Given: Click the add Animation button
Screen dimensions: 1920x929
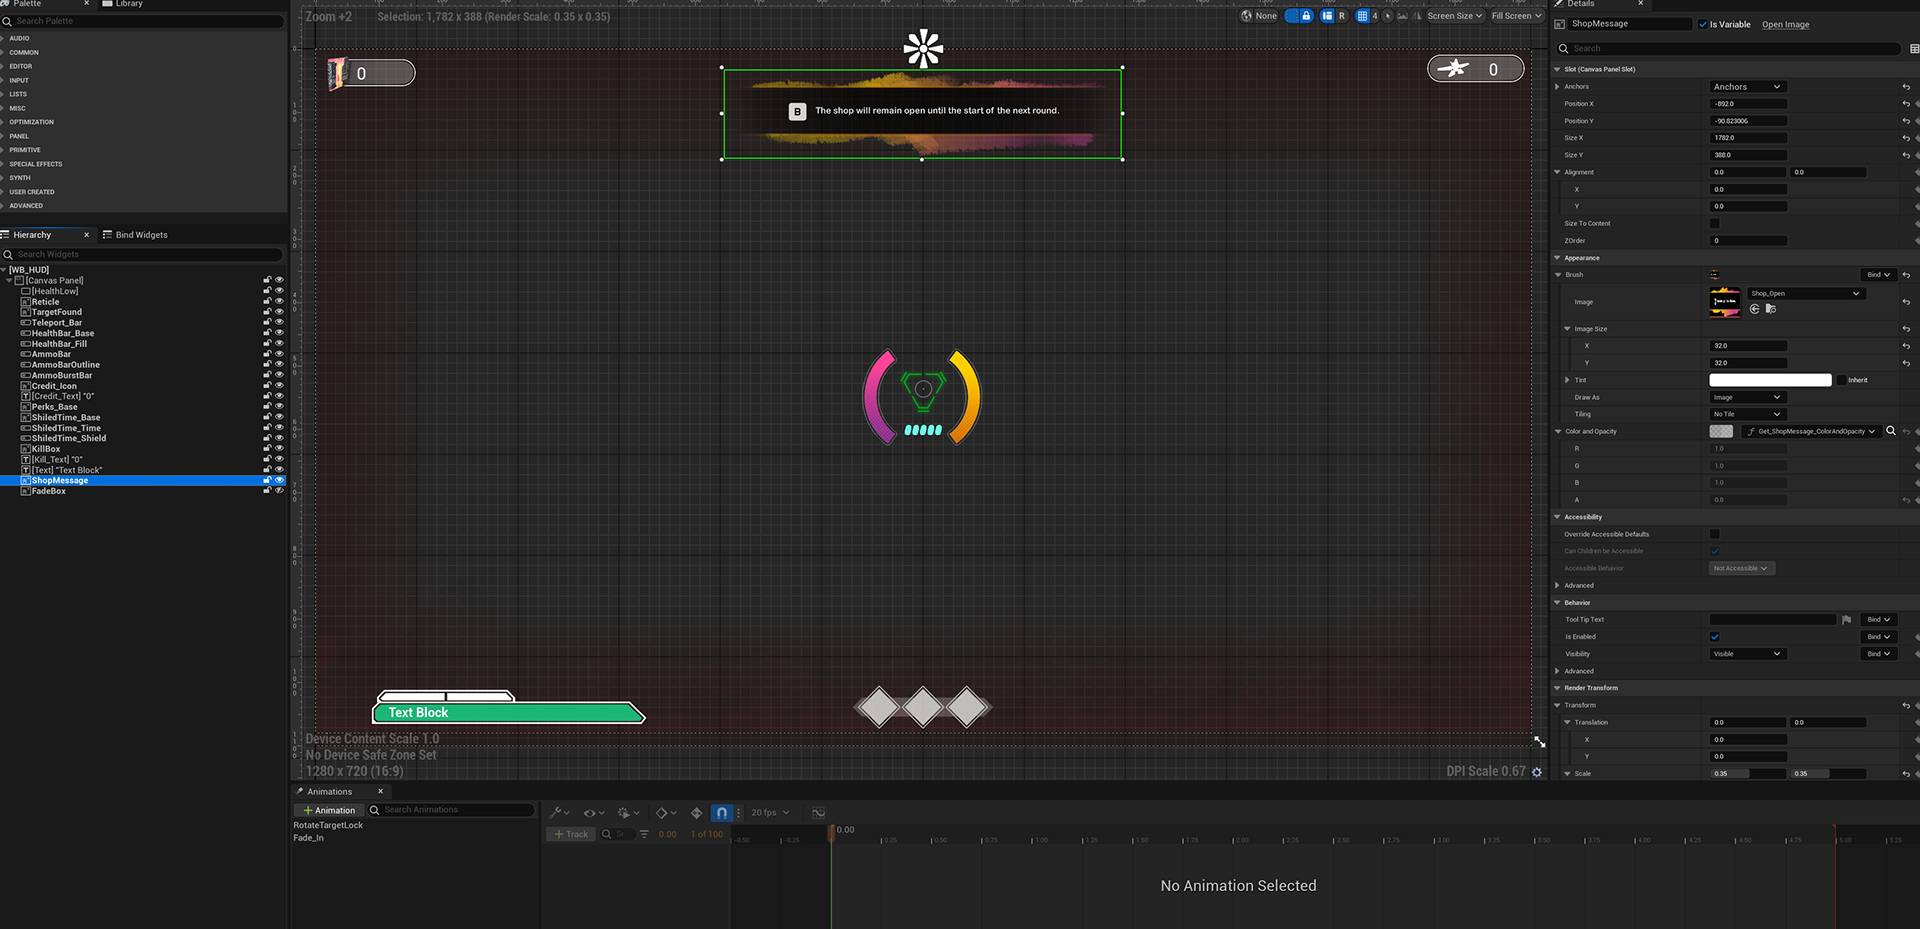Looking at the screenshot, I should pos(329,810).
